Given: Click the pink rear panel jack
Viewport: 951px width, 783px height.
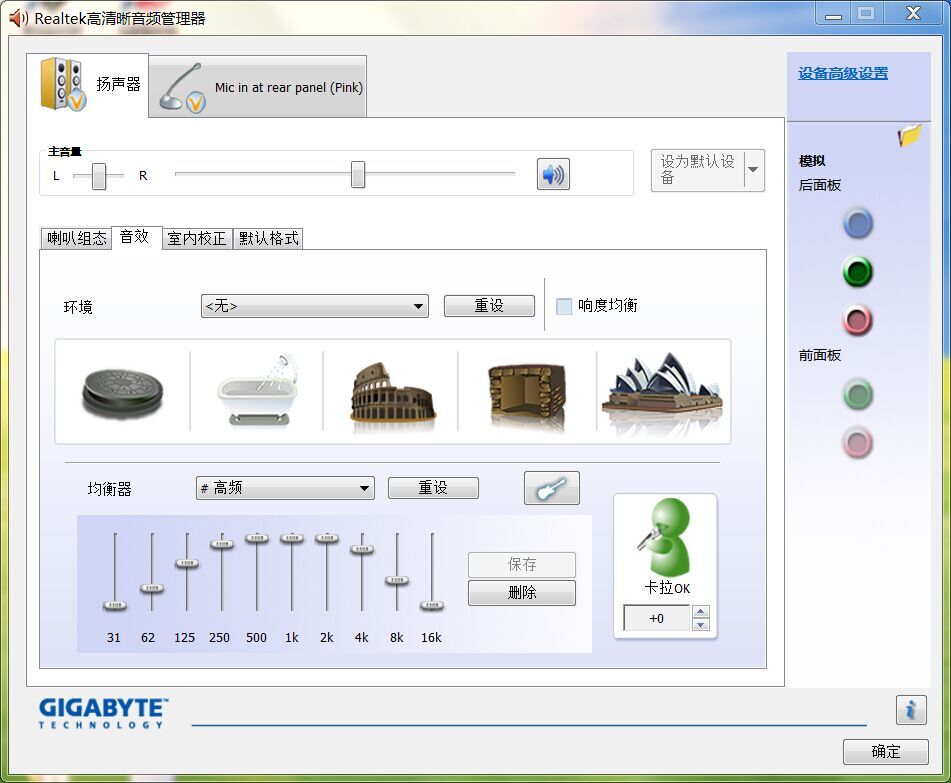Looking at the screenshot, I should coord(858,320).
